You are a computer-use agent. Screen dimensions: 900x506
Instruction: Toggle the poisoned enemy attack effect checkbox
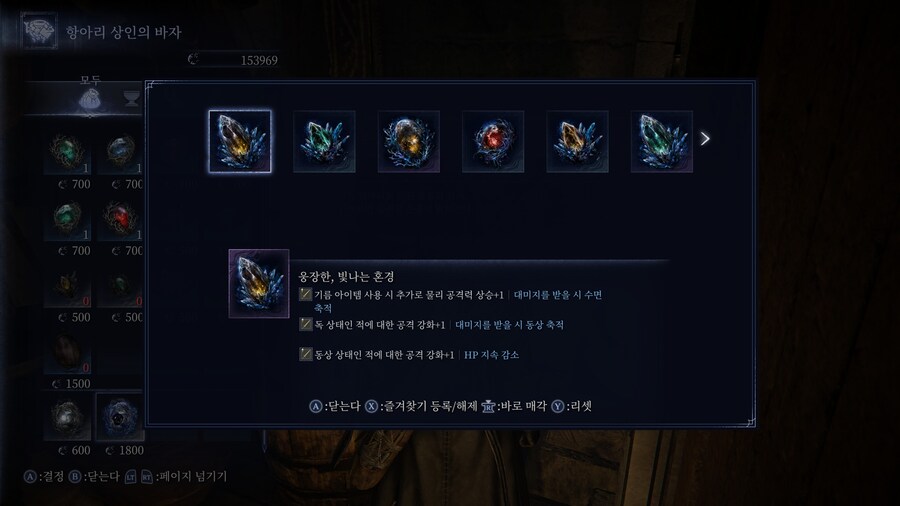pos(305,324)
